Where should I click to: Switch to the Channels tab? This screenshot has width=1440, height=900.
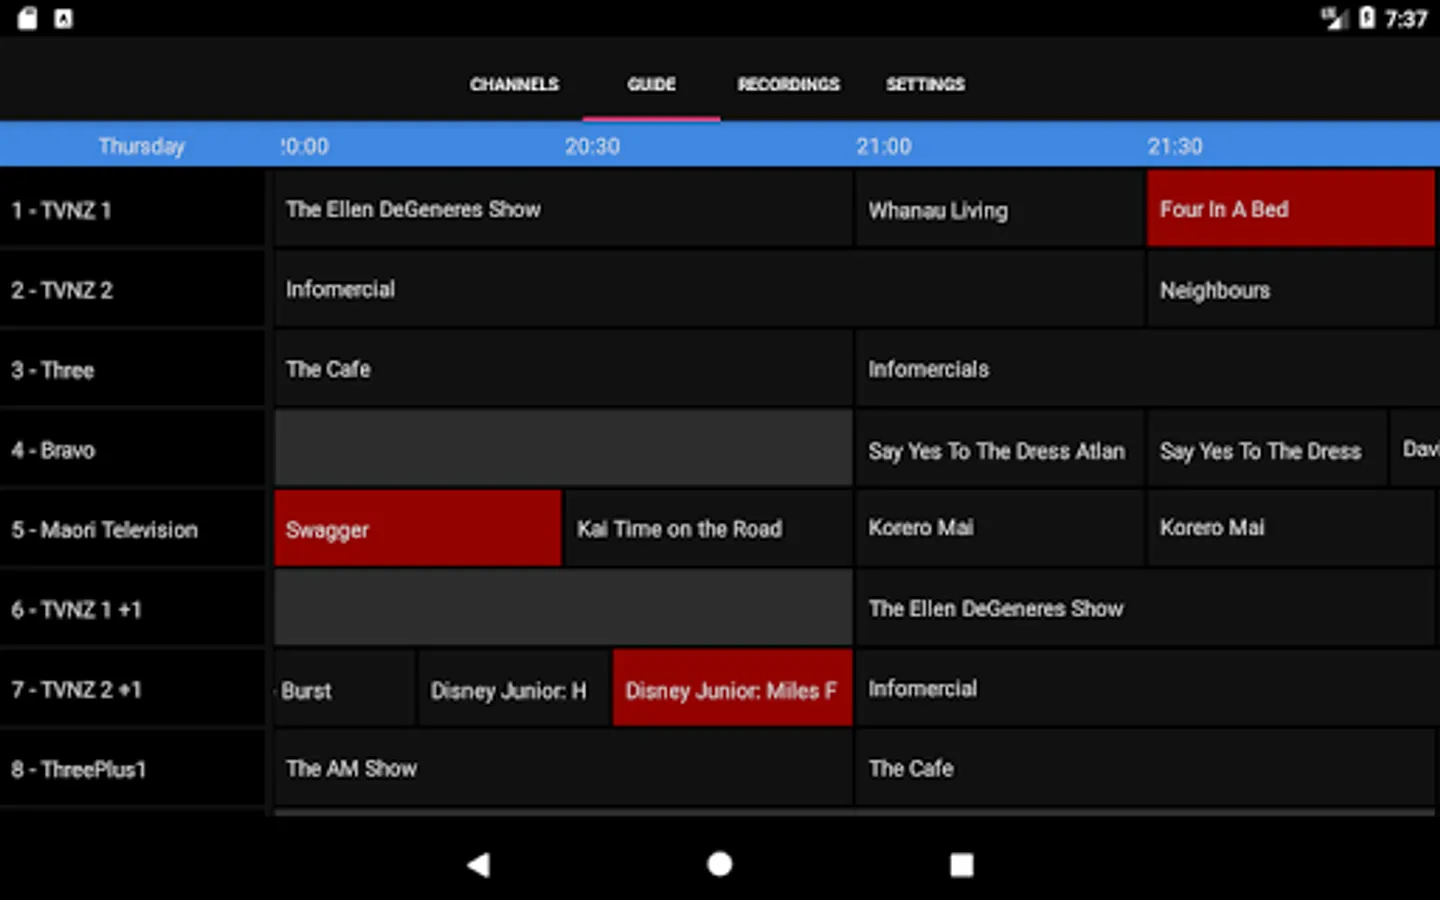514,85
